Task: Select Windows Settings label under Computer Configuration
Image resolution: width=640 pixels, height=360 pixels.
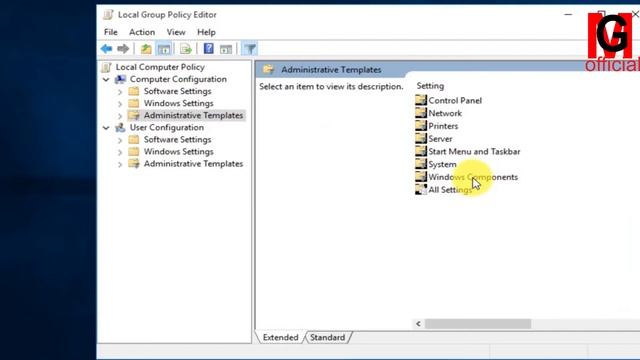Action: coord(178,103)
